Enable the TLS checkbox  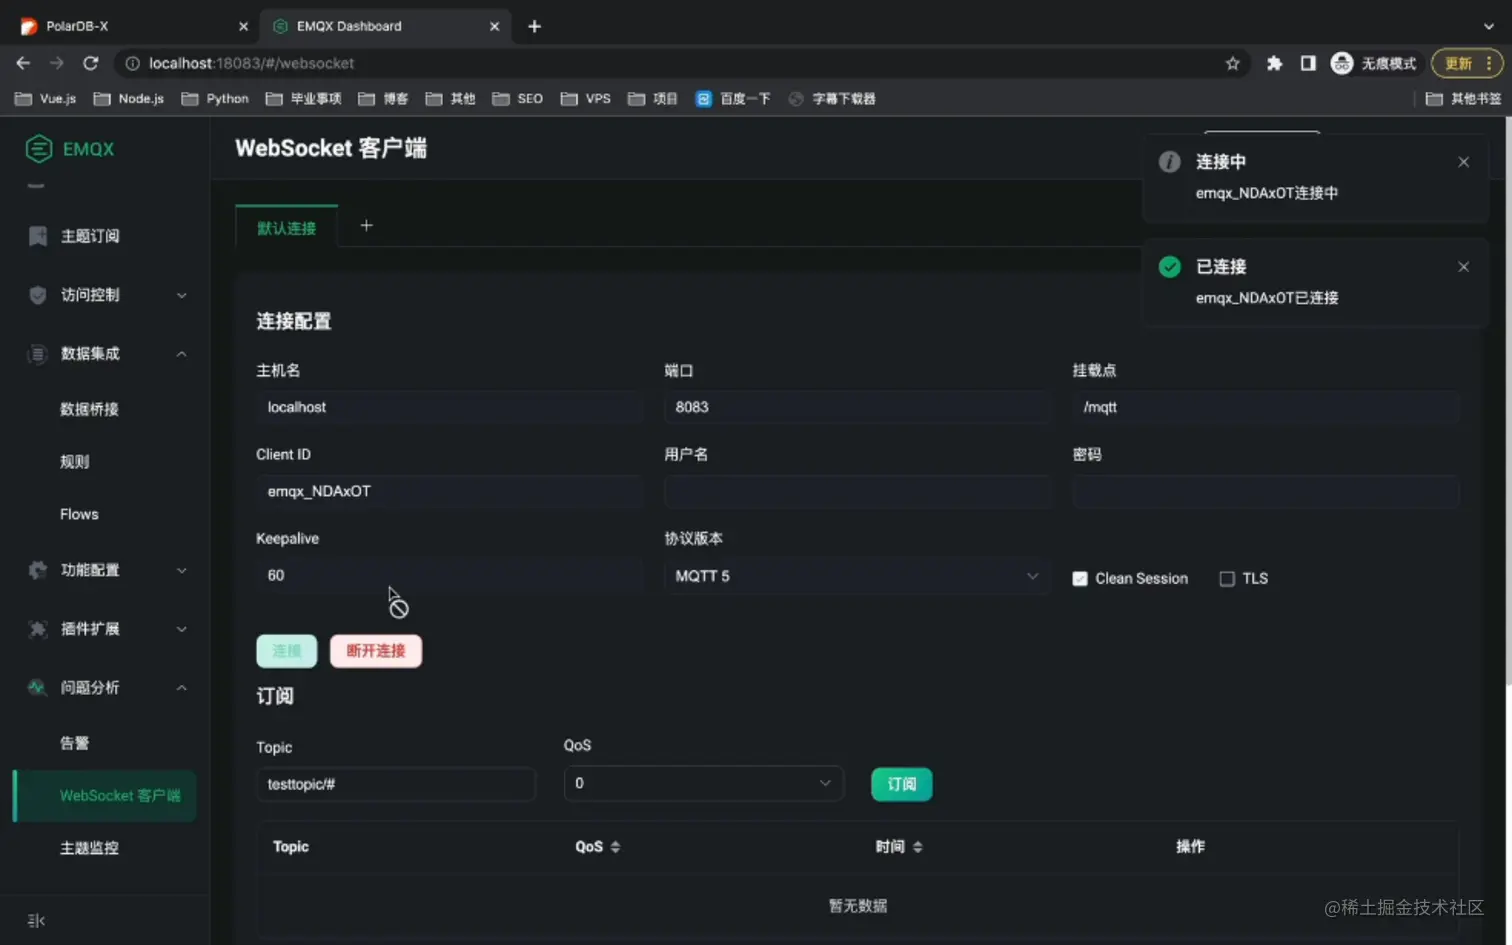tap(1227, 579)
